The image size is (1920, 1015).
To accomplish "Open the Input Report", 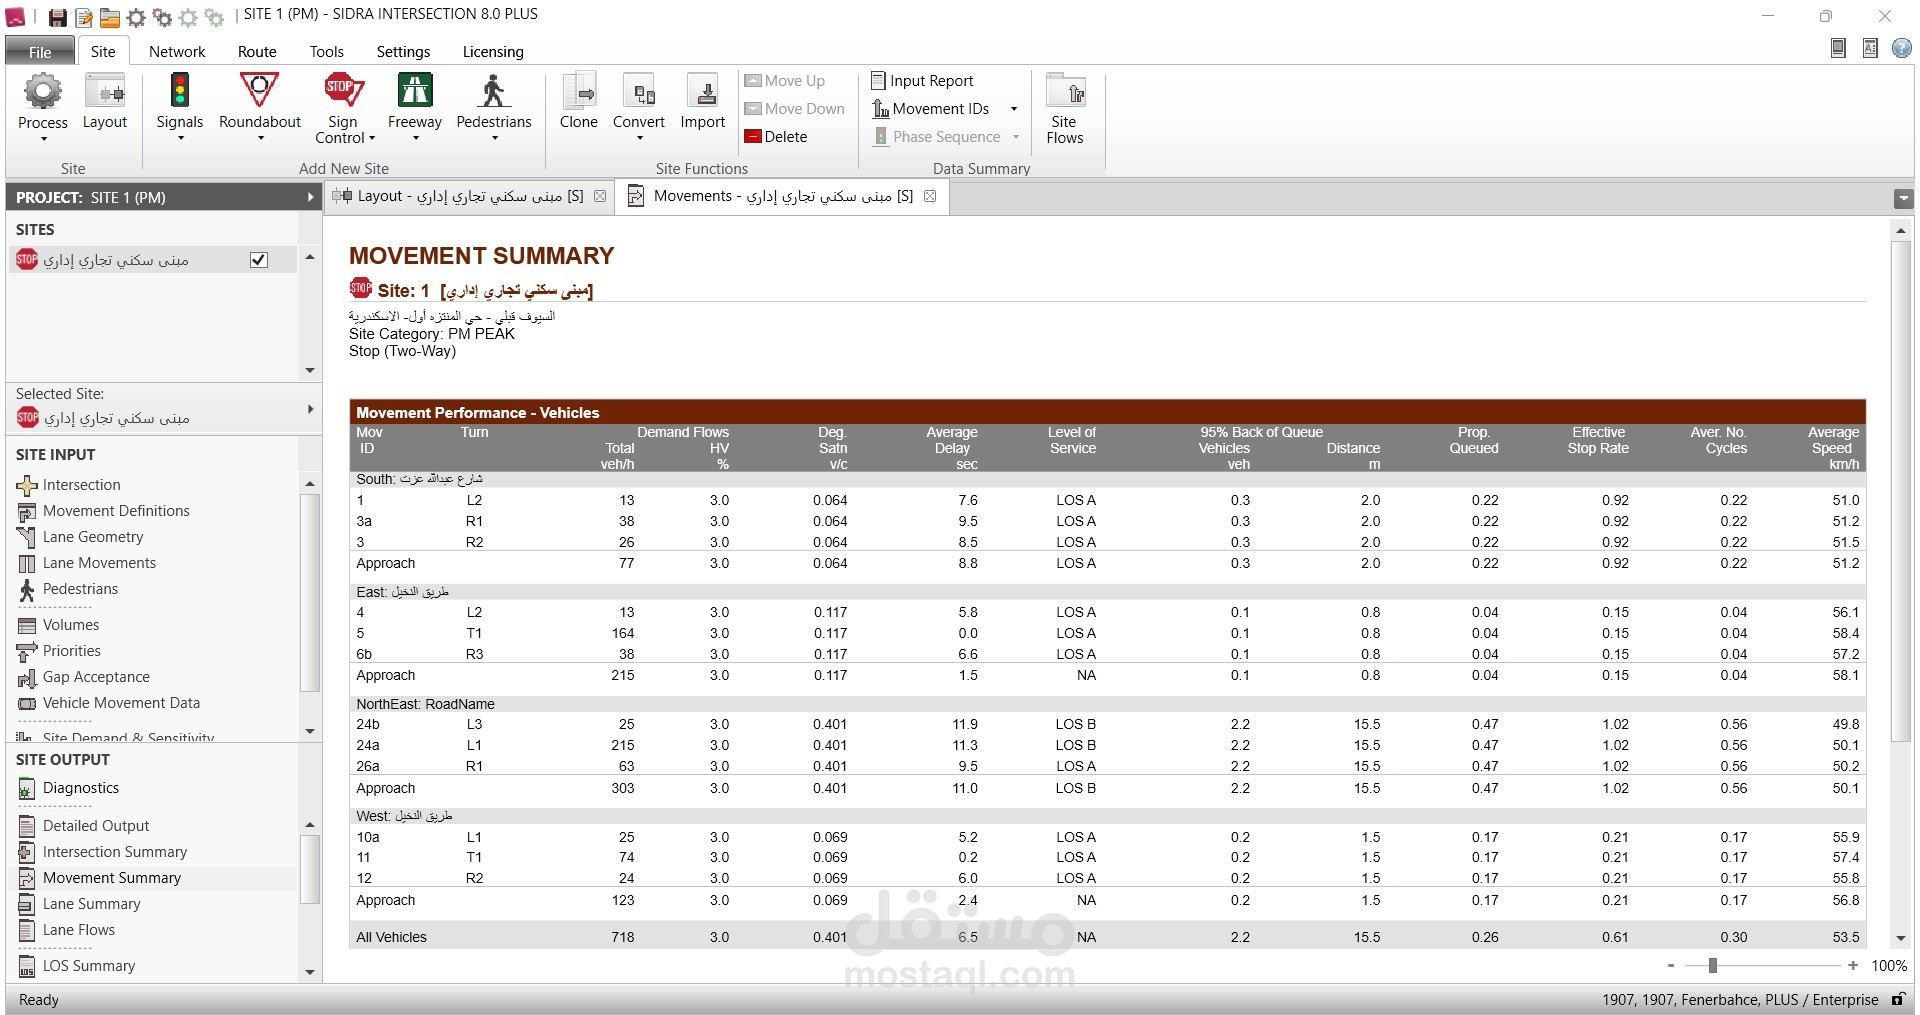I will click(922, 81).
